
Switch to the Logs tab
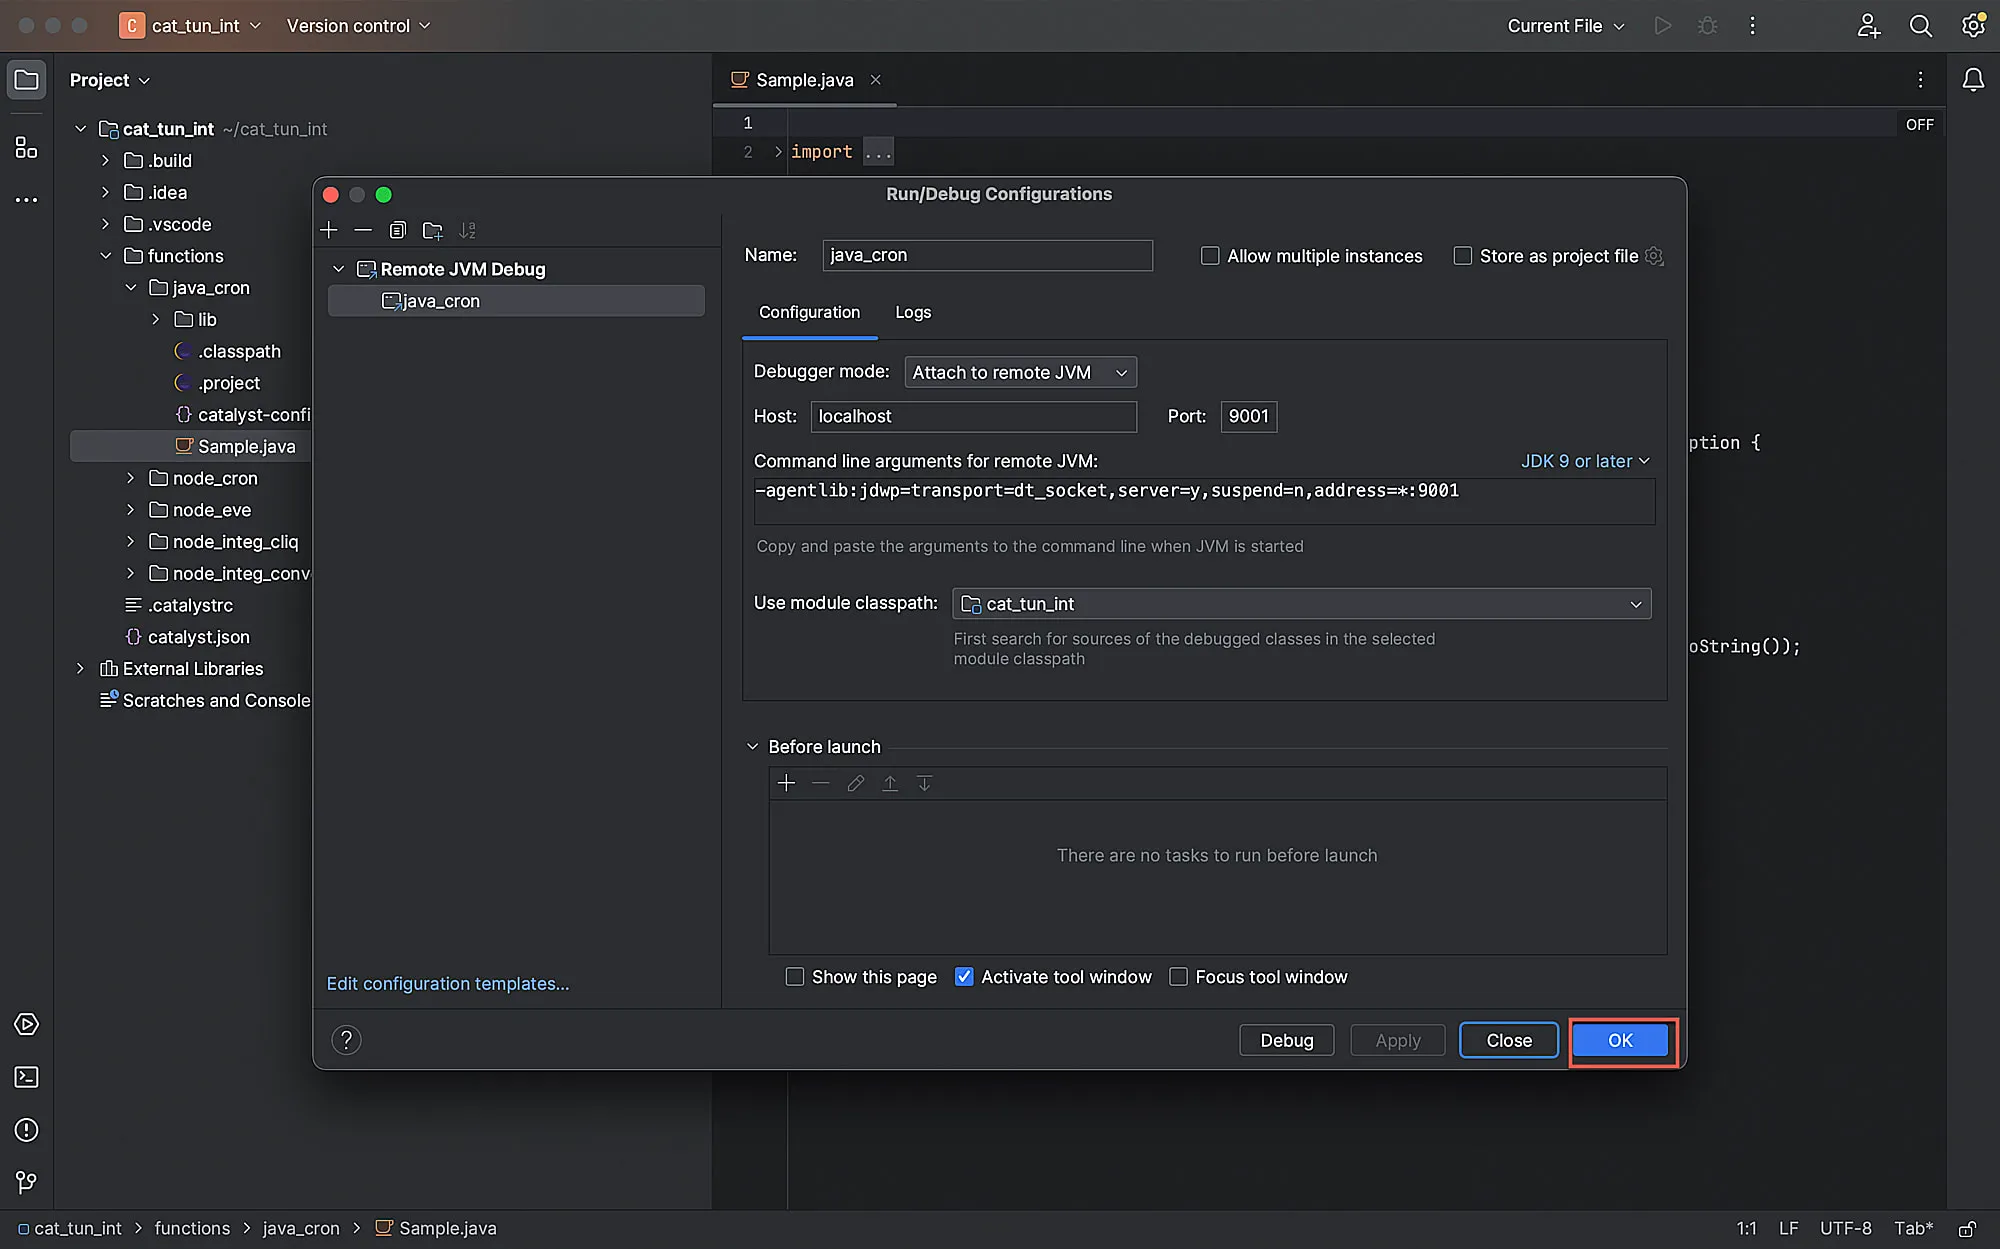(913, 312)
